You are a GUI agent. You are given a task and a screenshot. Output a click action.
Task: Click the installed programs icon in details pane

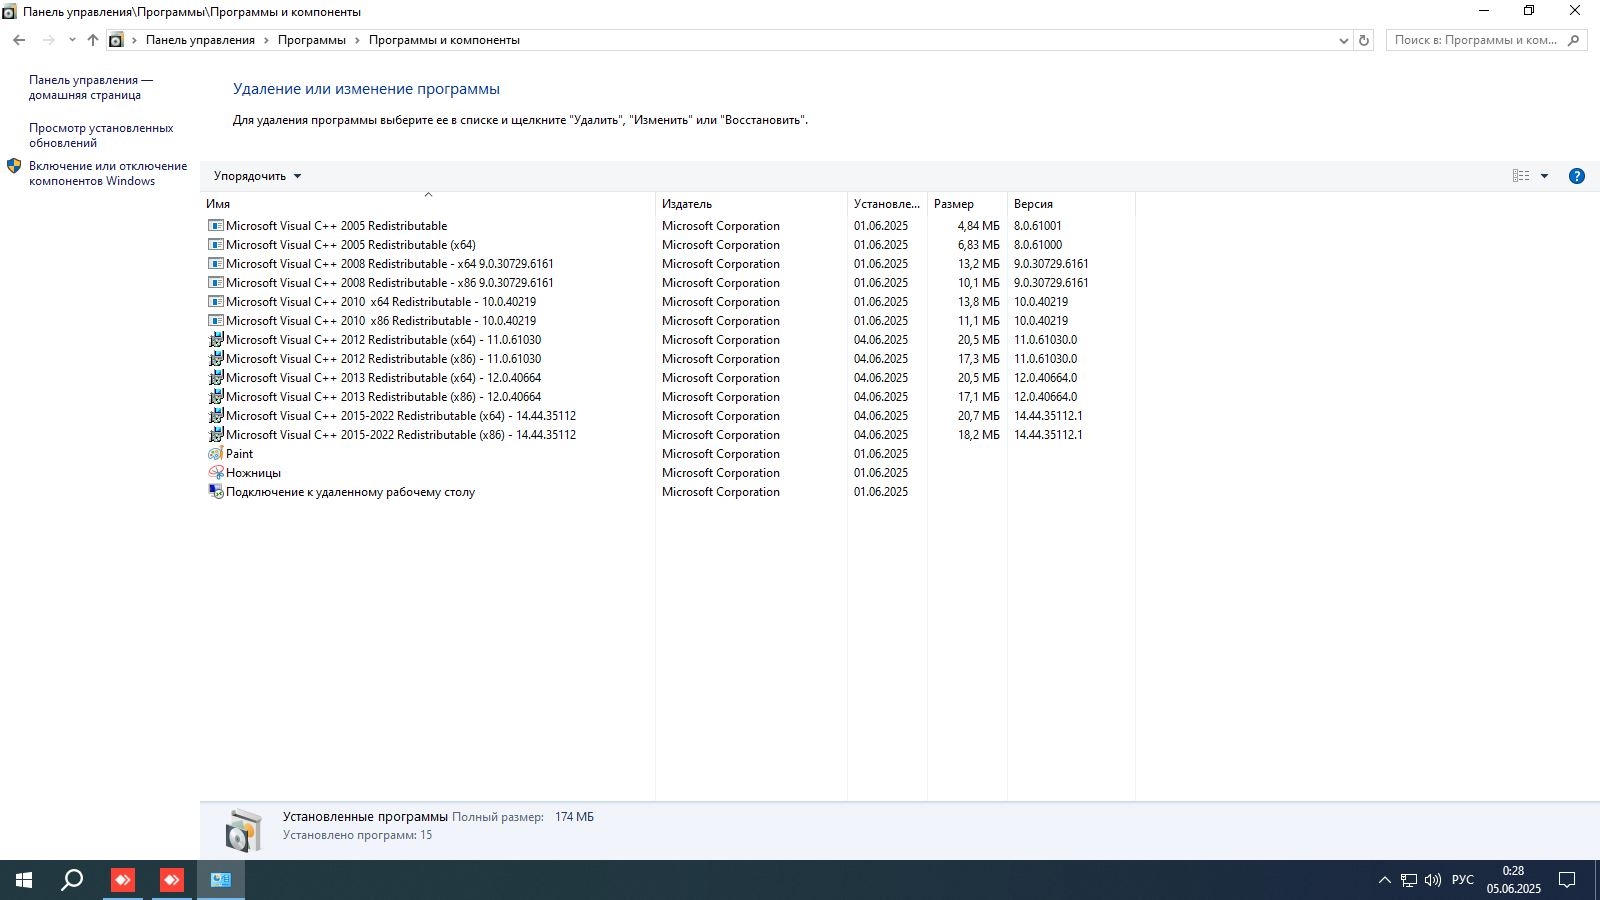click(243, 830)
